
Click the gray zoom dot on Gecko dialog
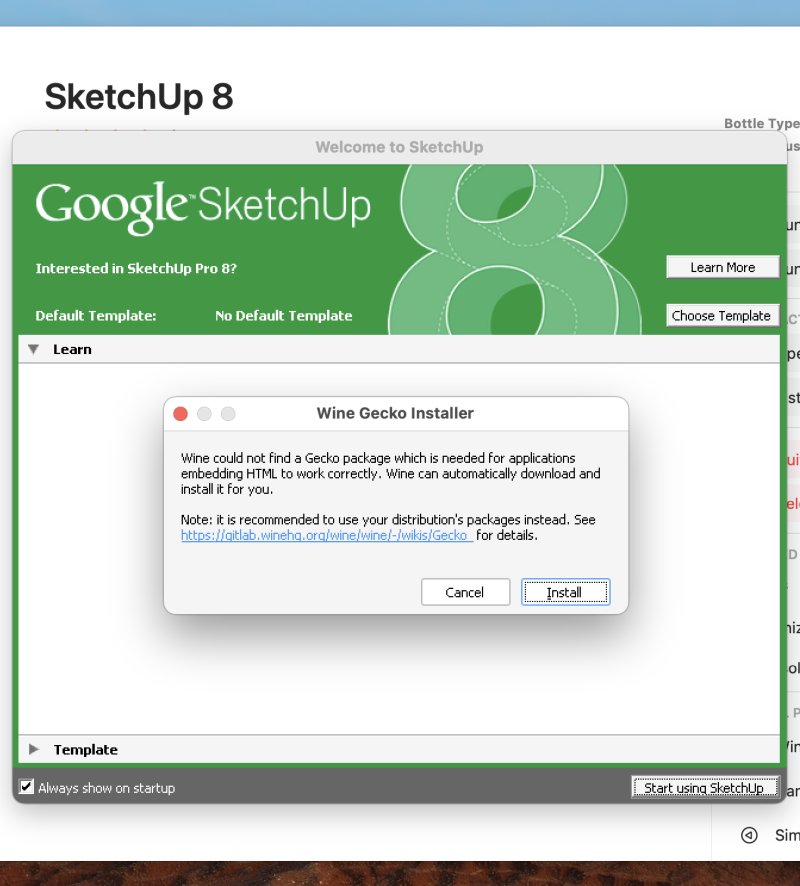click(x=228, y=413)
